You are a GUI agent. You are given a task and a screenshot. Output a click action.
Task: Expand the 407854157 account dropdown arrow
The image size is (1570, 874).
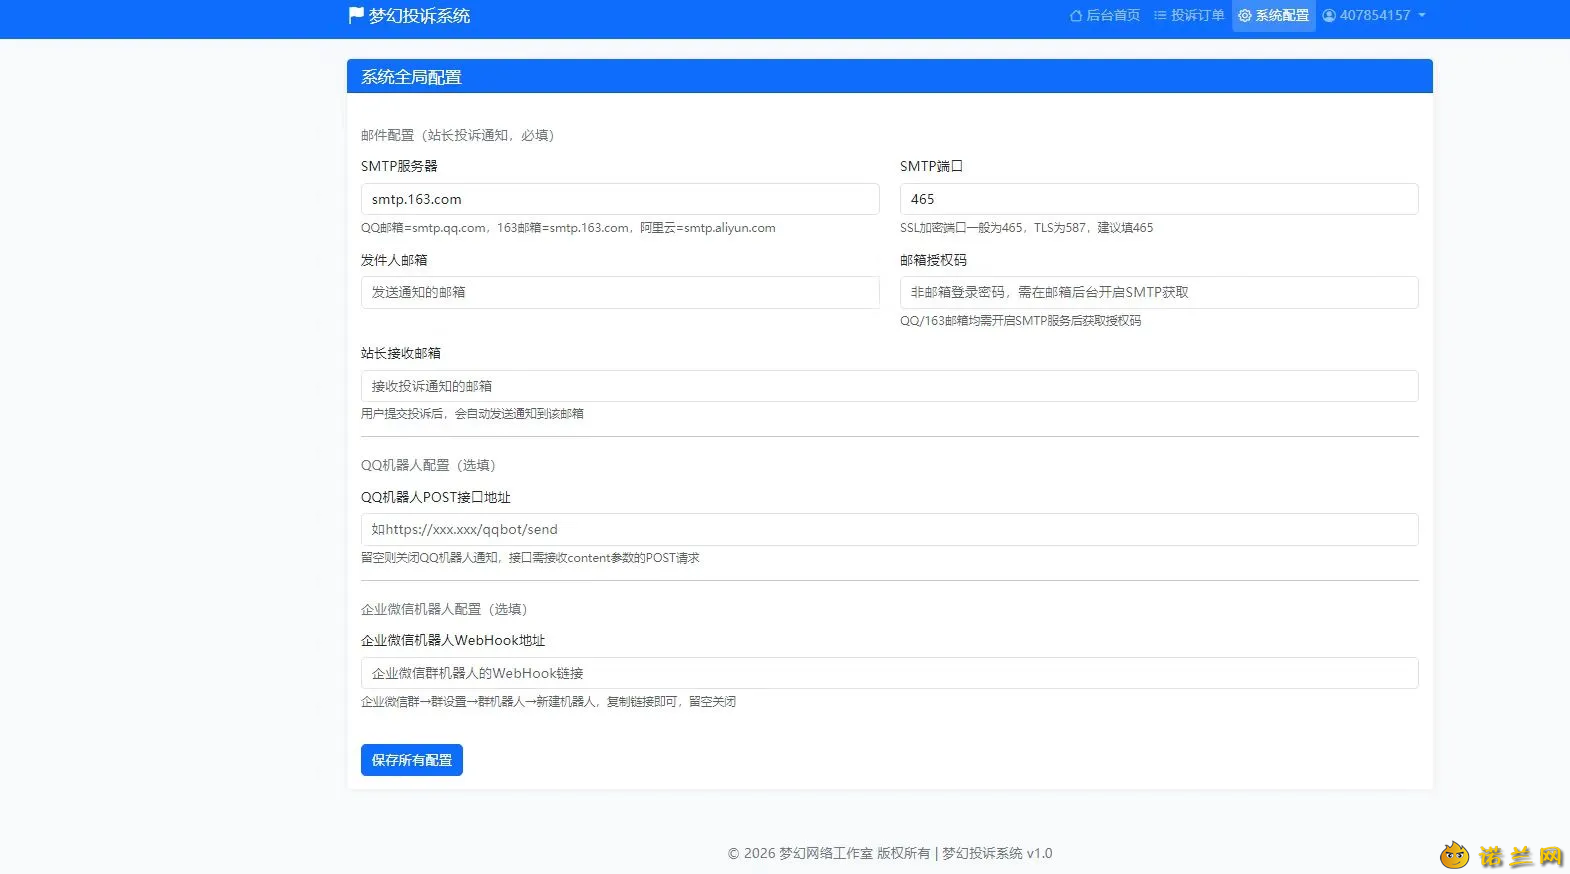coord(1422,15)
